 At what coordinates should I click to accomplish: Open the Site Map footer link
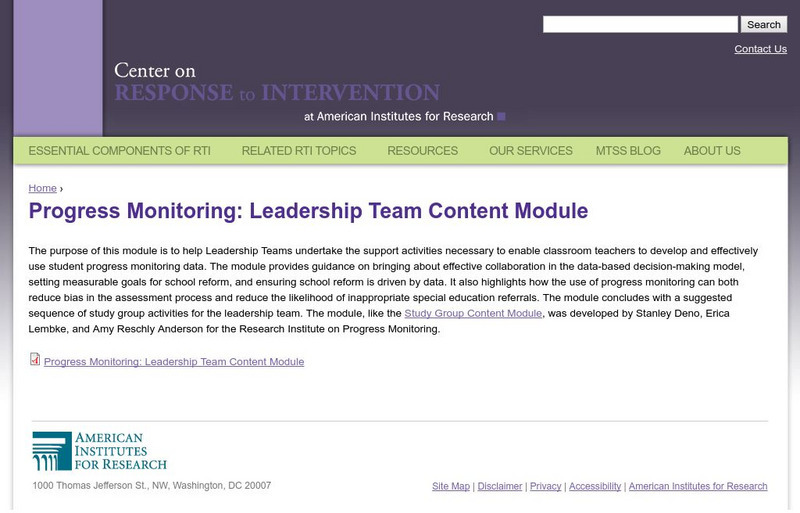451,486
